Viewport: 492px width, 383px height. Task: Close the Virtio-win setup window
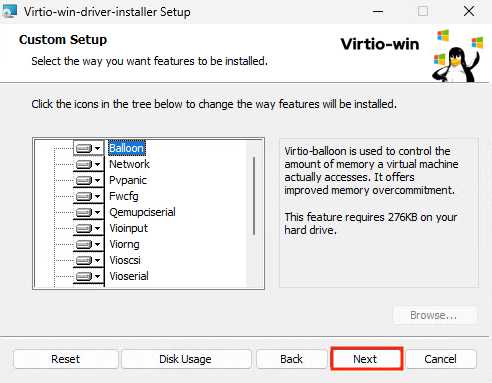tap(469, 12)
